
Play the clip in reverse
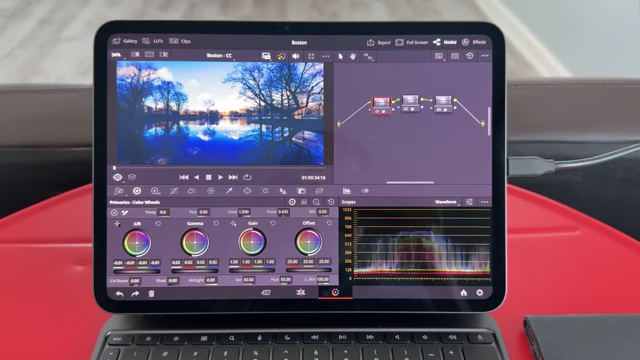[197, 177]
